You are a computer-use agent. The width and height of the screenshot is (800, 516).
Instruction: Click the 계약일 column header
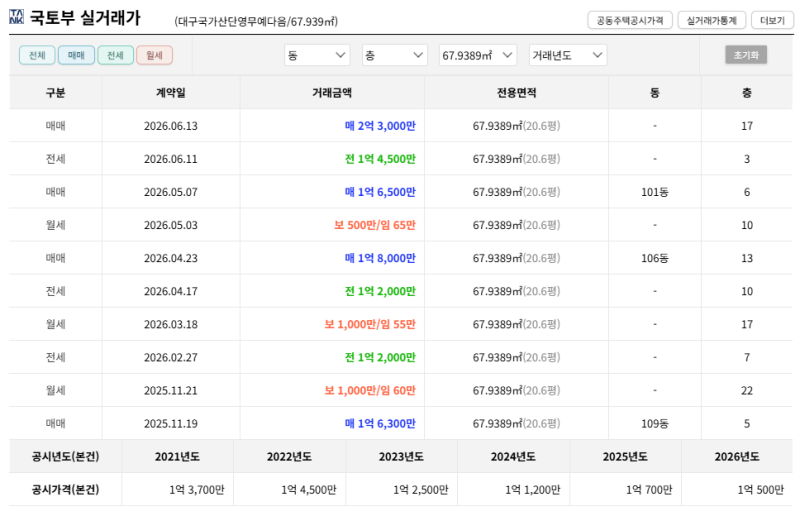point(171,92)
